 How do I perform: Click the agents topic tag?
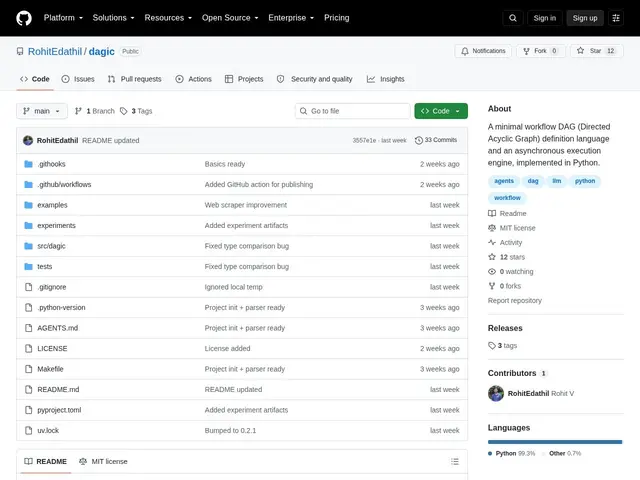[x=504, y=181]
